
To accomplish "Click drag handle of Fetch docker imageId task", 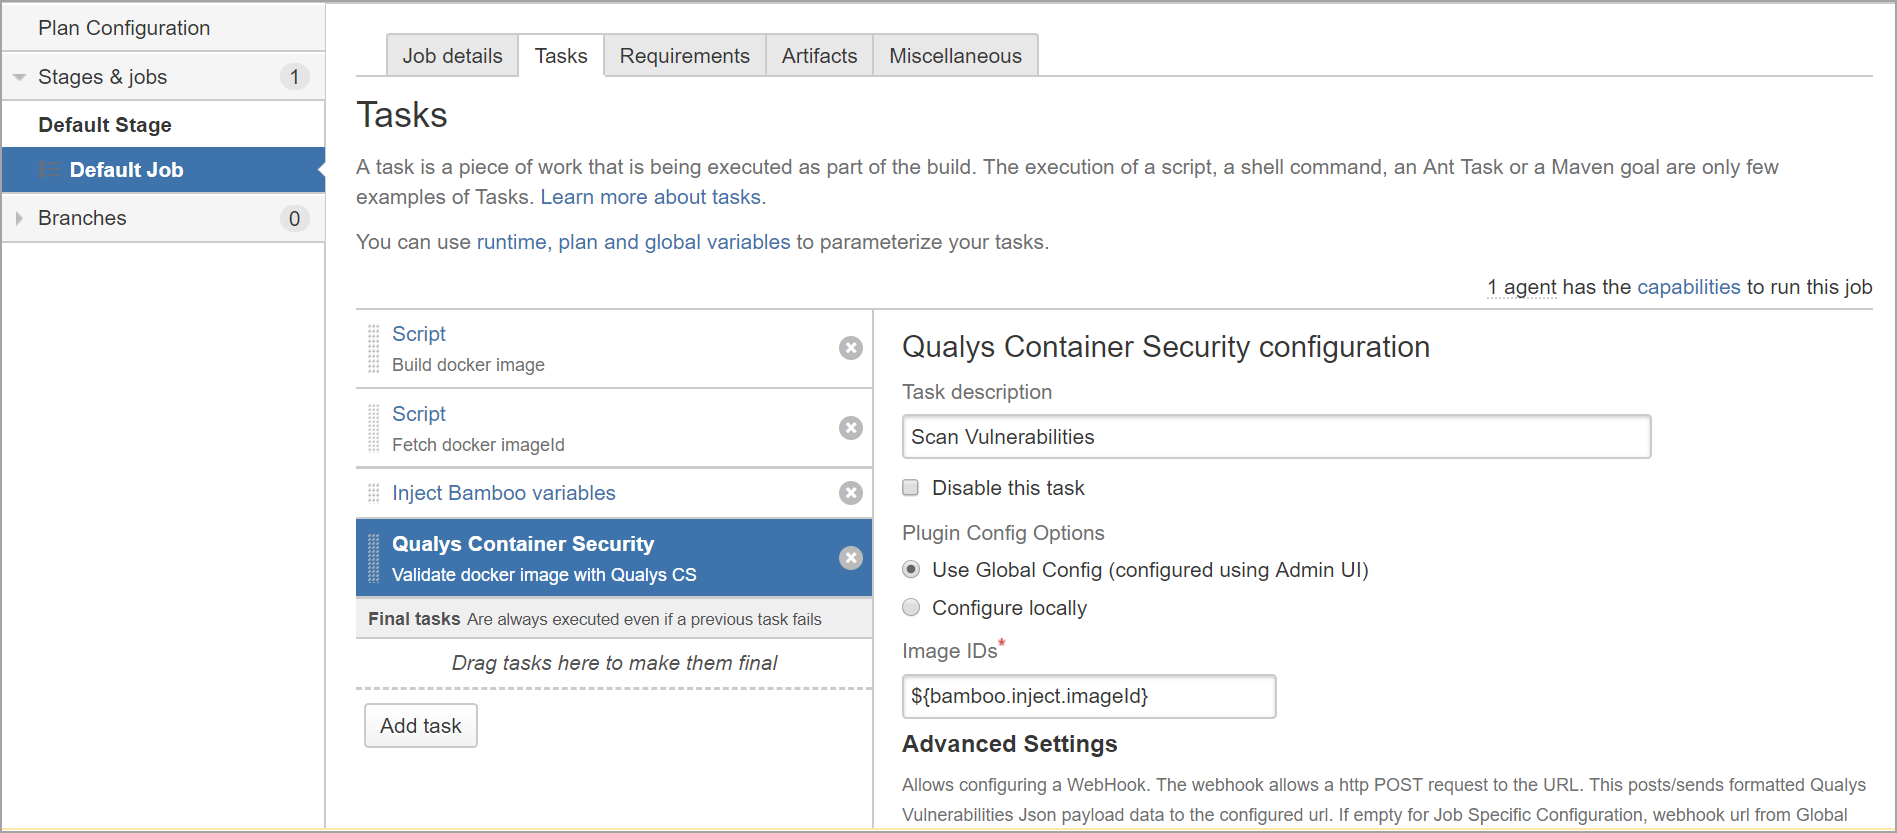I will [x=374, y=428].
